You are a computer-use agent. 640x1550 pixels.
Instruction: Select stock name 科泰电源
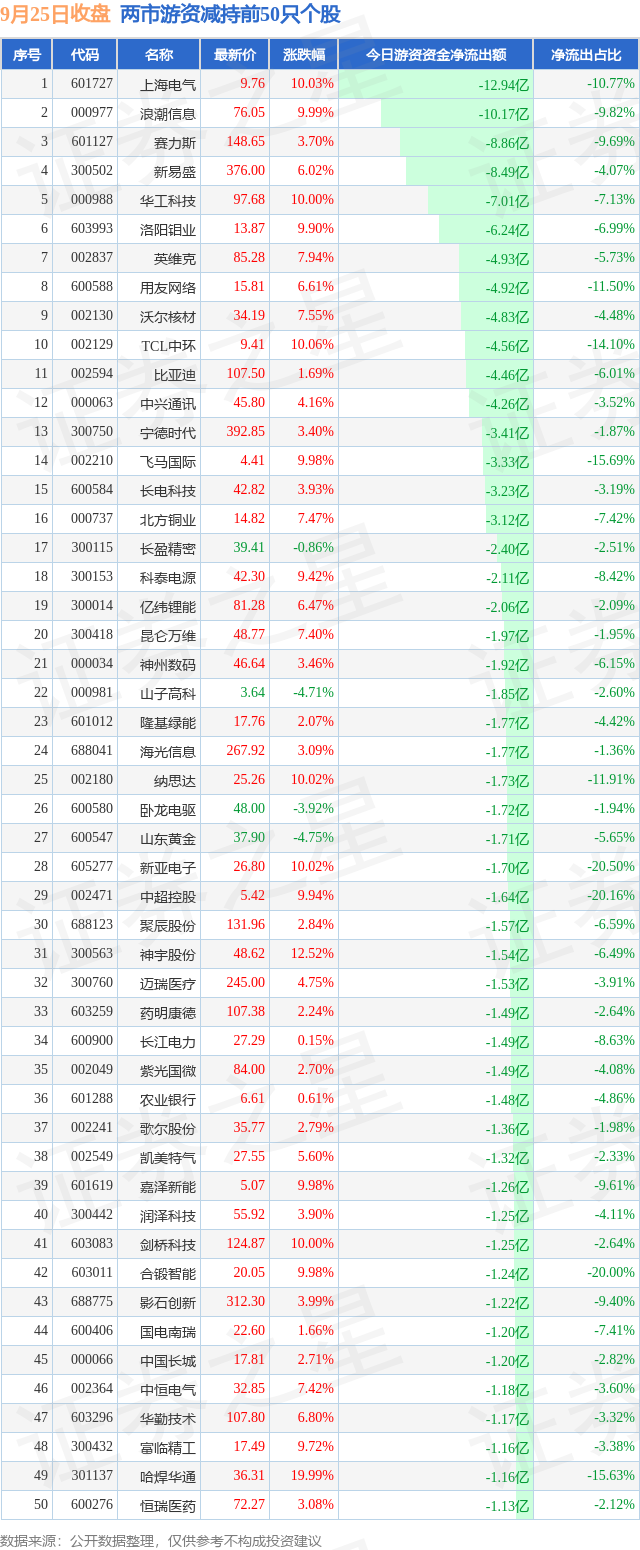click(169, 578)
